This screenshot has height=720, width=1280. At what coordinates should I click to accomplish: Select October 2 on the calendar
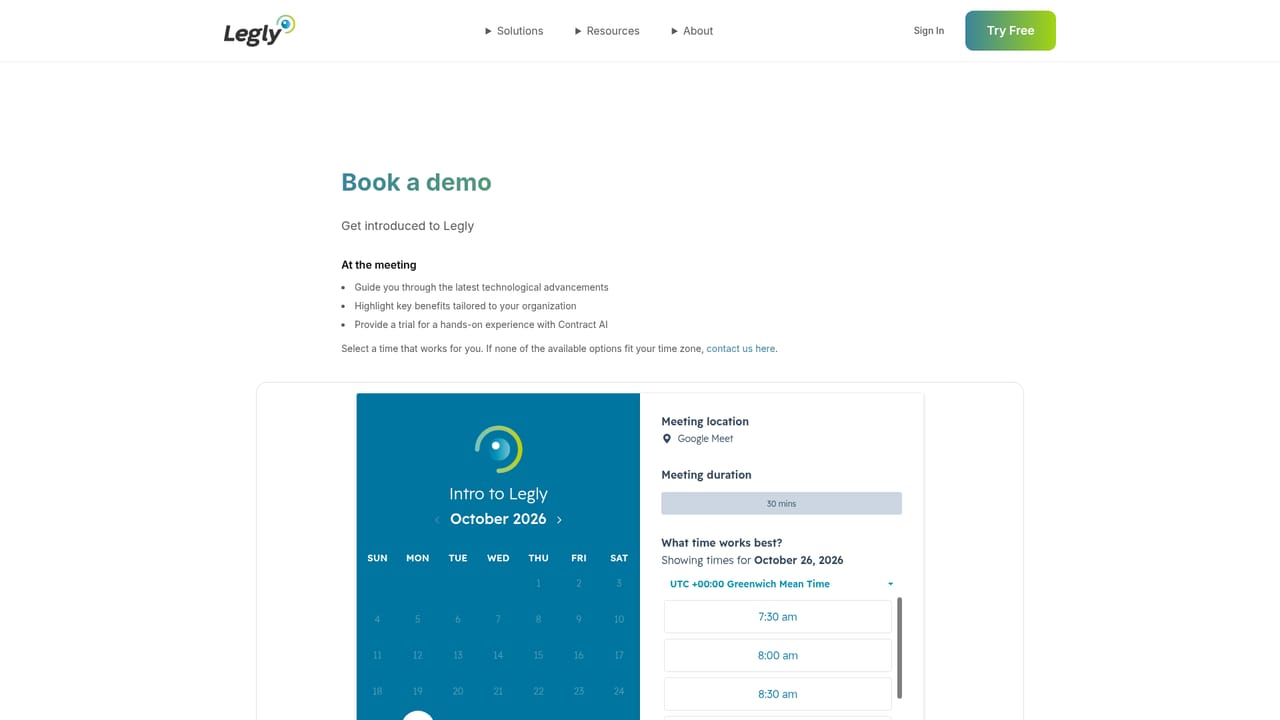tap(578, 583)
